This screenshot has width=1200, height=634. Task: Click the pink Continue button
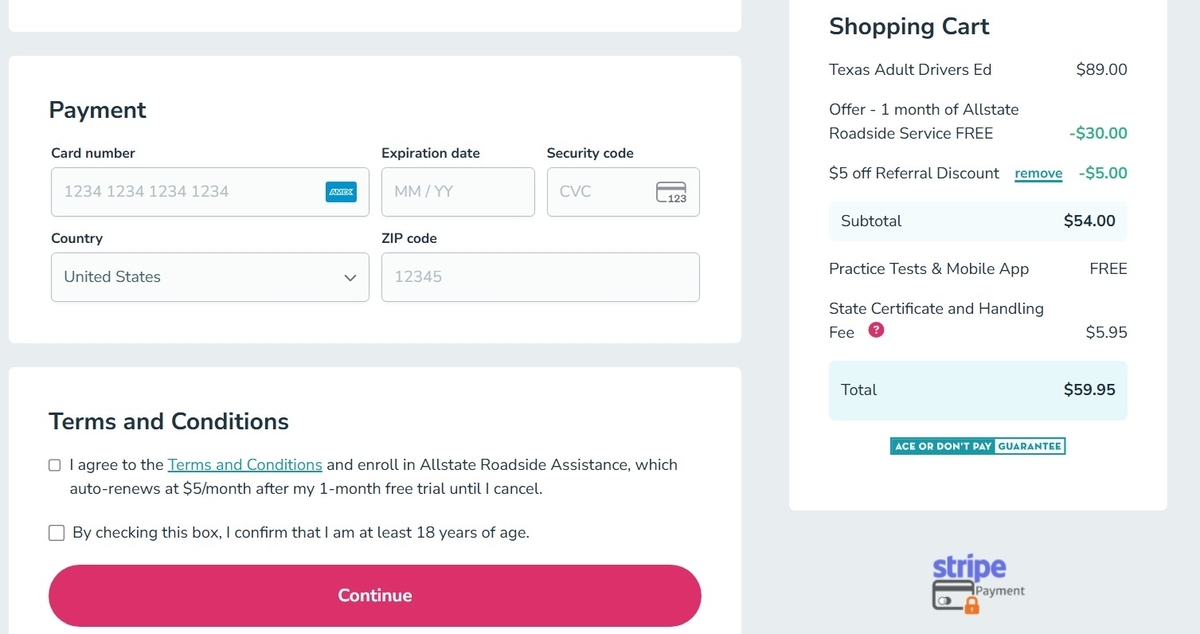375,595
